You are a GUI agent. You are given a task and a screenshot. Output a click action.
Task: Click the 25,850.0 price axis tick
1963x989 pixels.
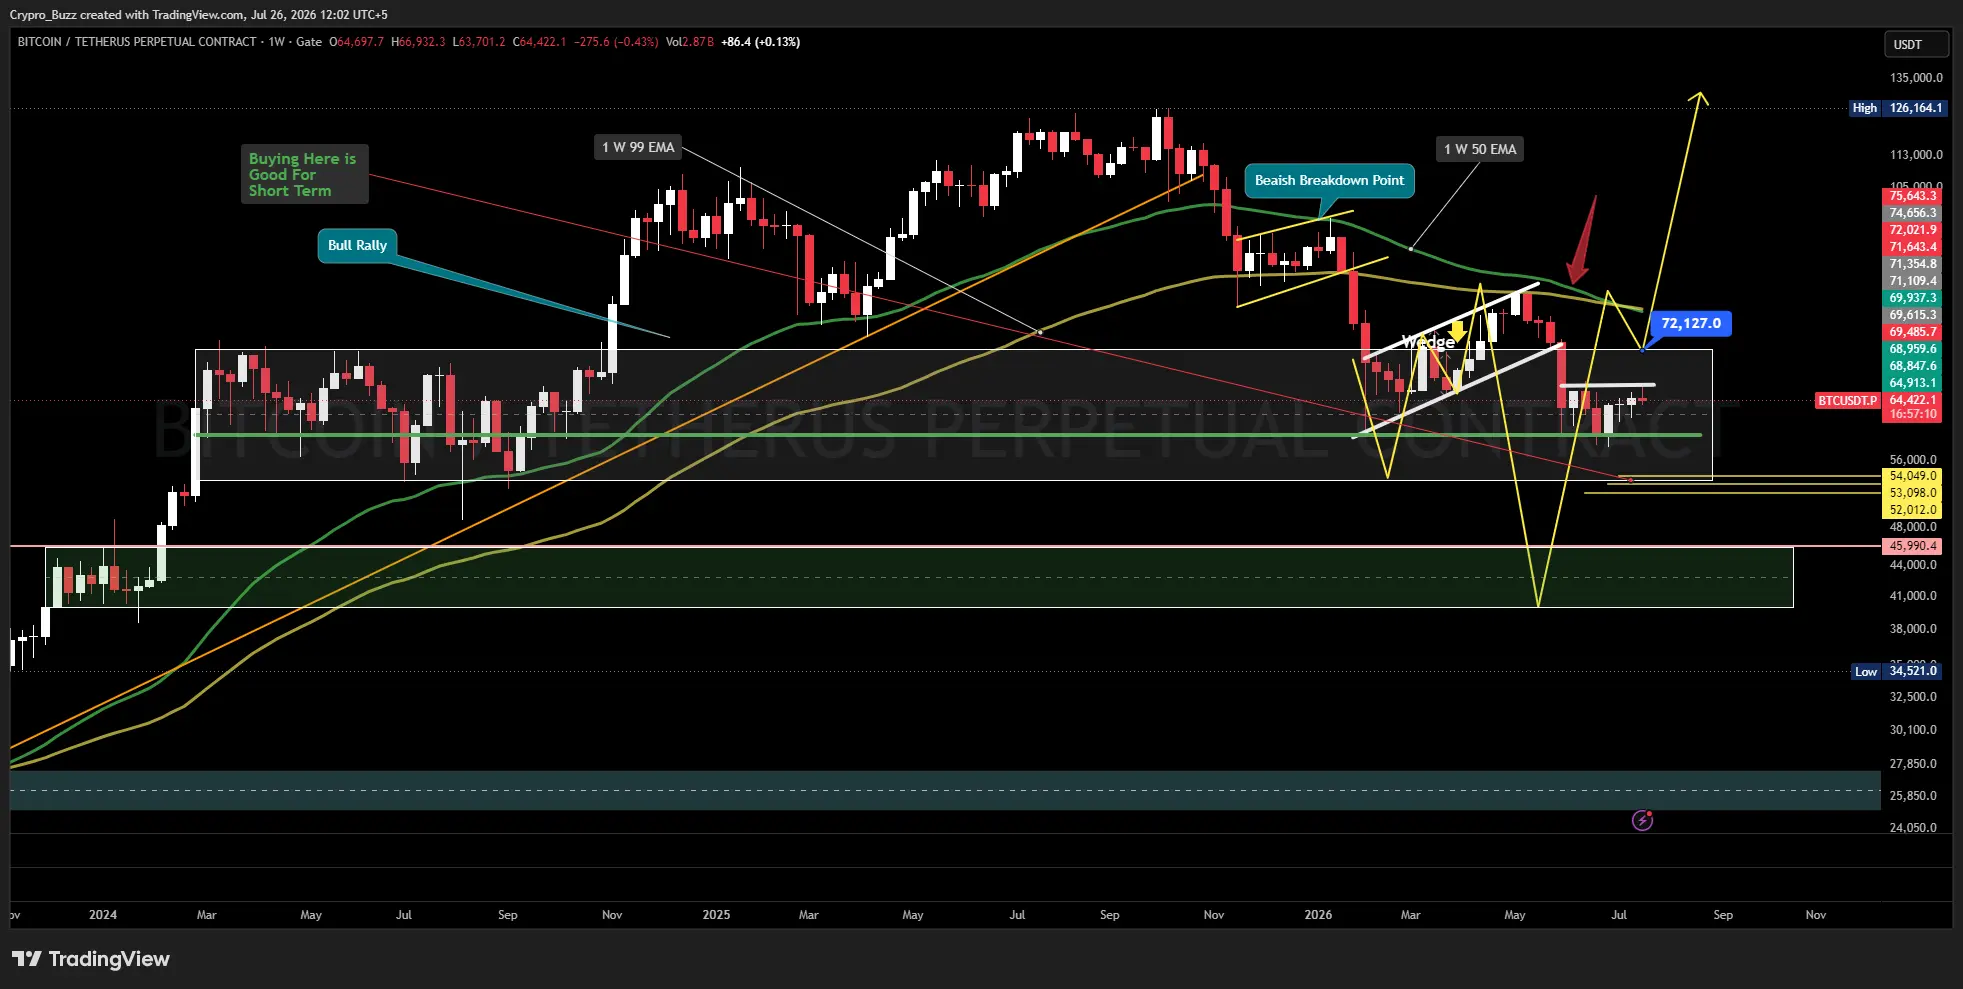pyautogui.click(x=1913, y=796)
